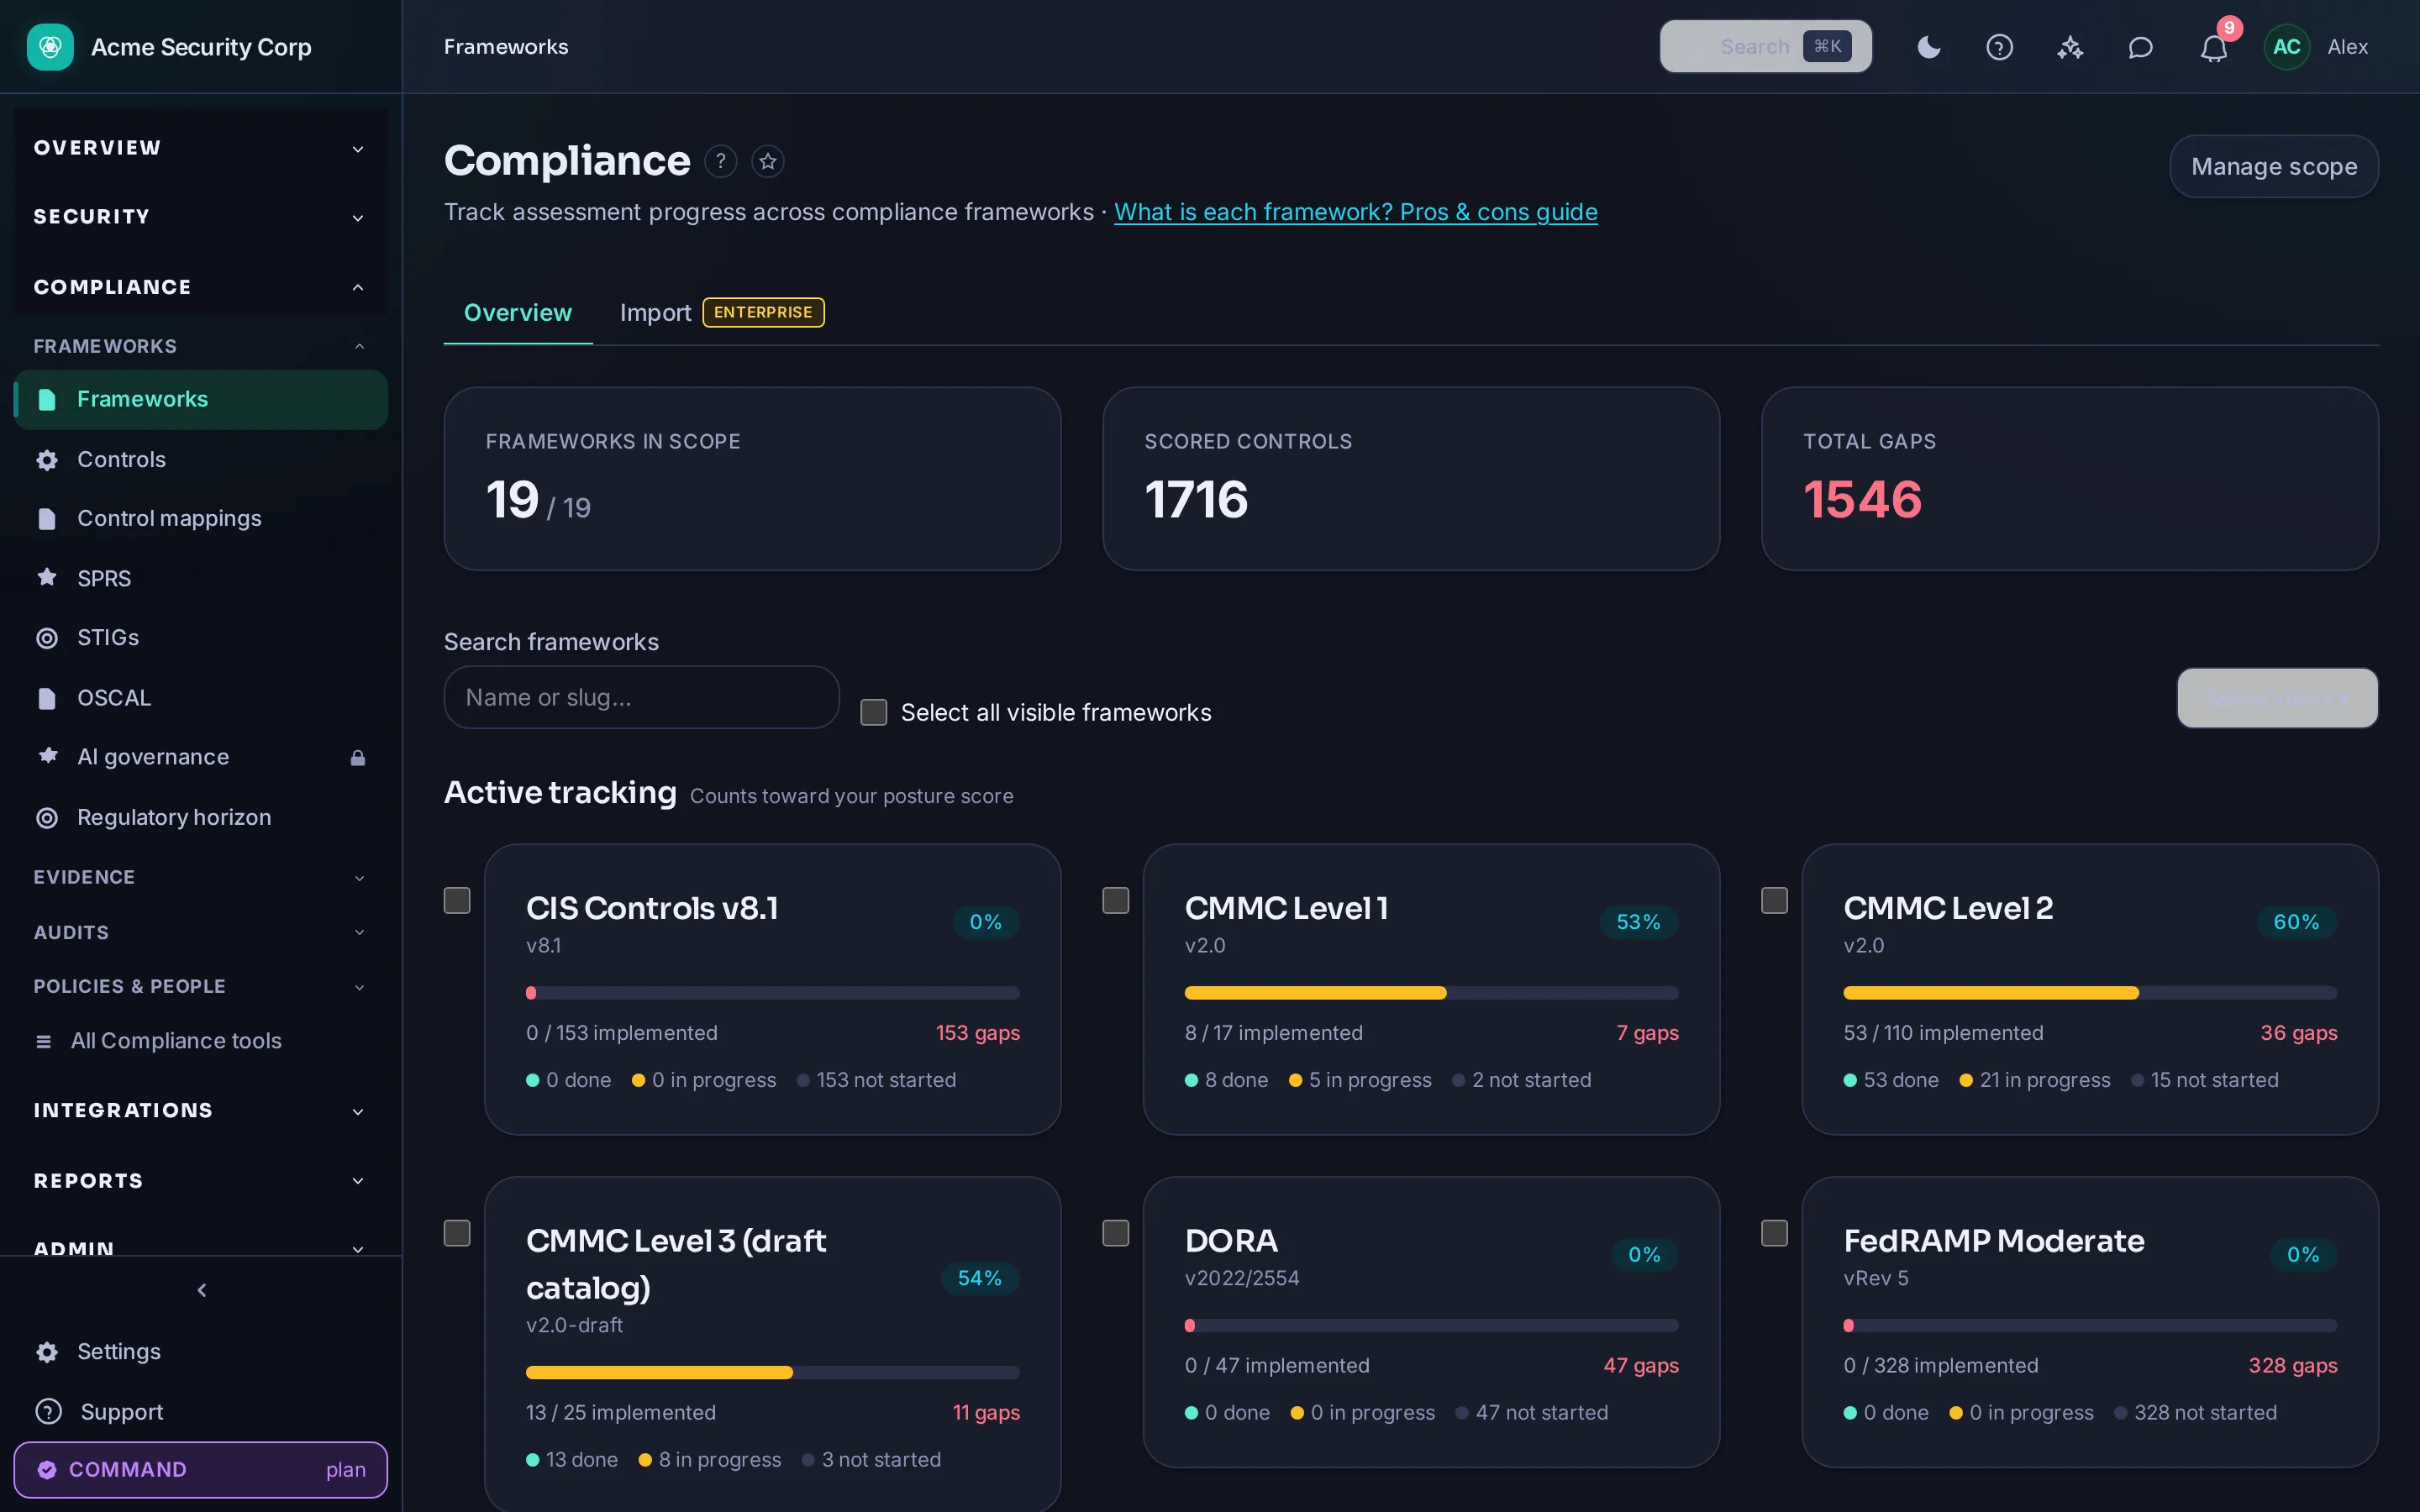Collapse the FRAMEWORKS subsection
2420x1512 pixels.
201,346
